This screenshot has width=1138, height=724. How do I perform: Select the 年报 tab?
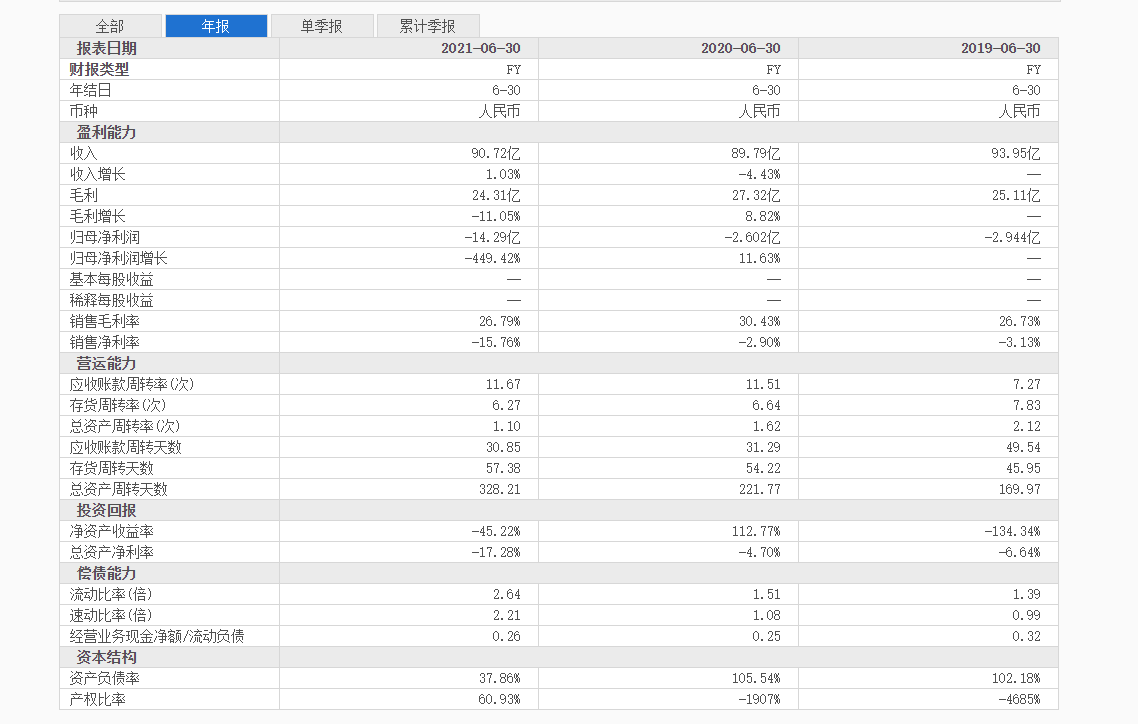pos(216,26)
